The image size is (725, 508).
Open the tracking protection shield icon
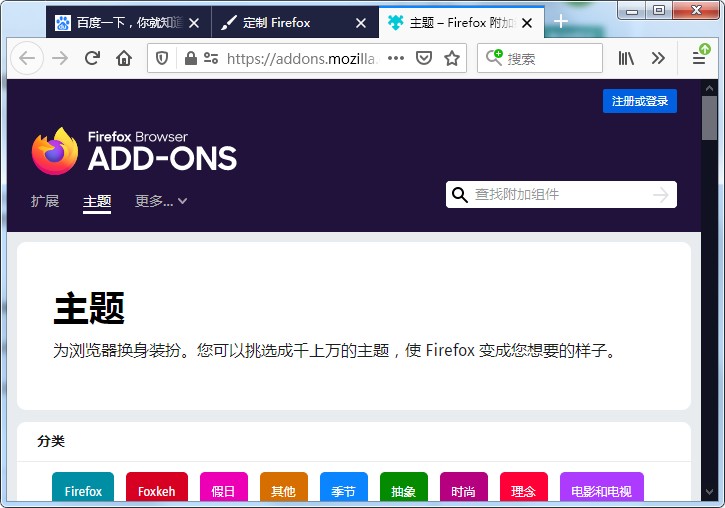(x=161, y=58)
